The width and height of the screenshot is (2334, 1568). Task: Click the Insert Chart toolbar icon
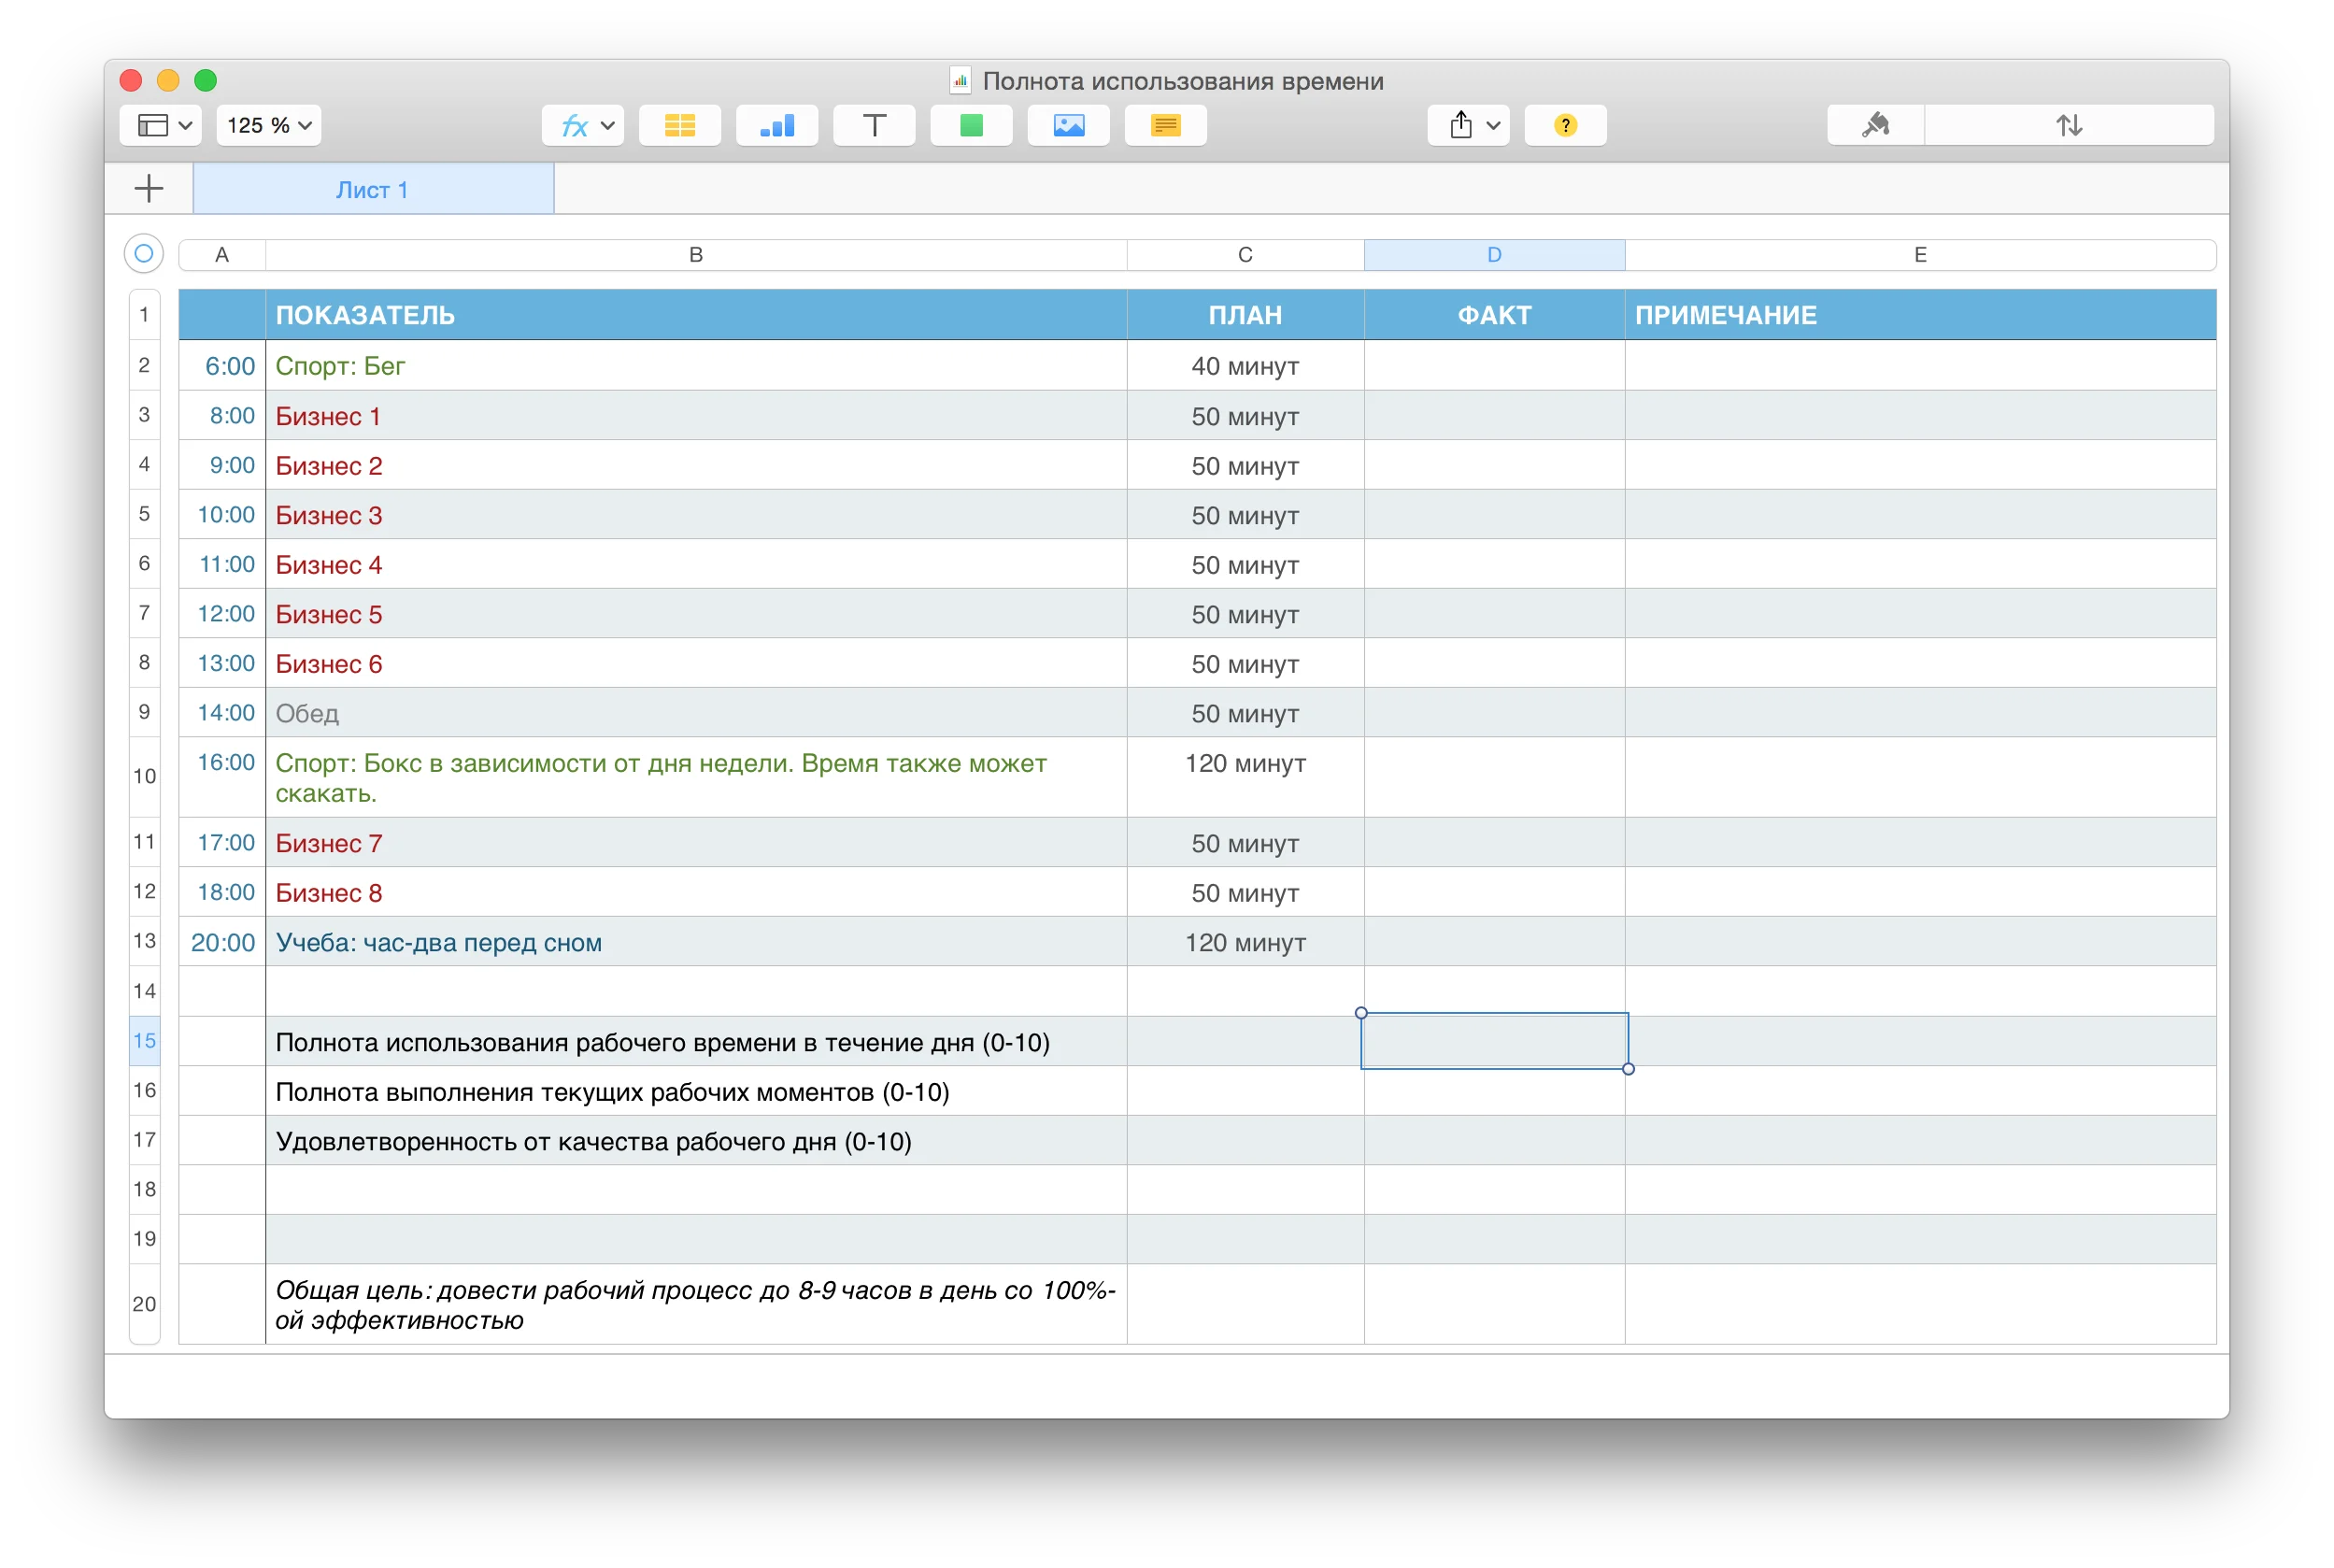777,125
